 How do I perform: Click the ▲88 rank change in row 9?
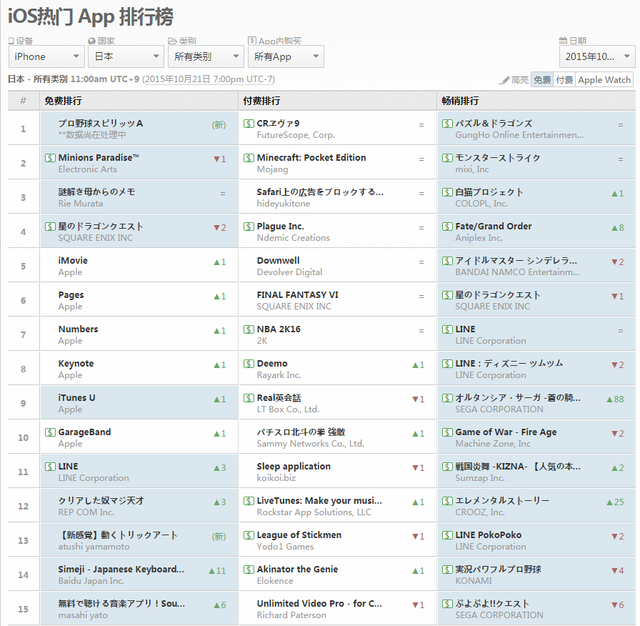point(615,399)
